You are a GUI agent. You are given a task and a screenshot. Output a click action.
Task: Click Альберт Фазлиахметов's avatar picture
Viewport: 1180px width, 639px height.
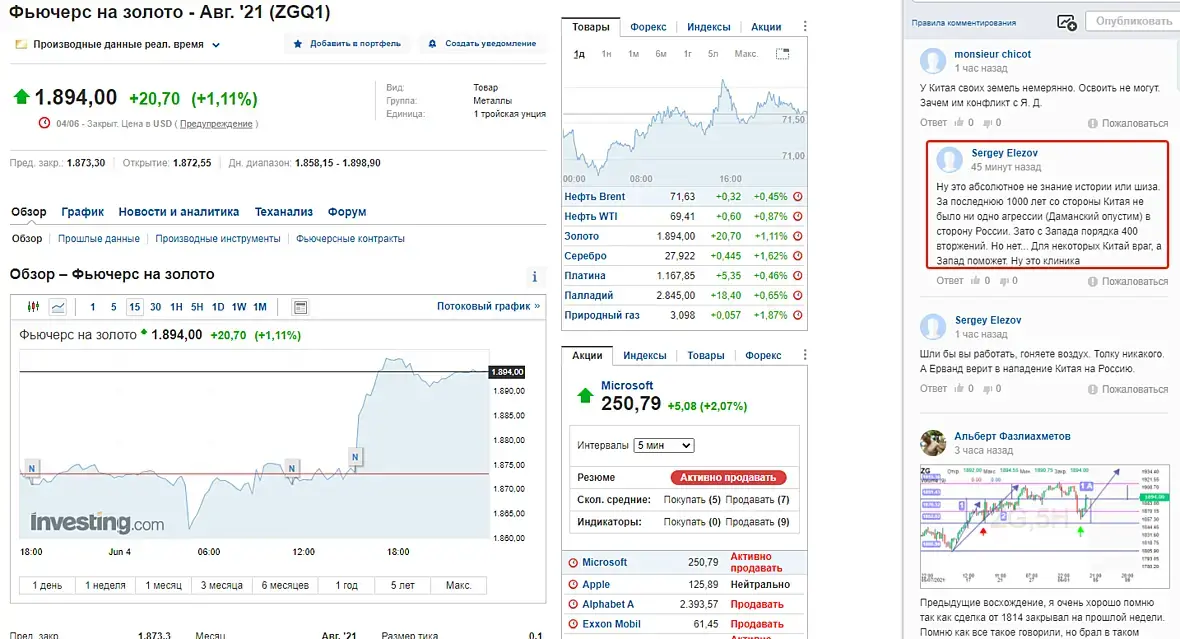coord(933,443)
